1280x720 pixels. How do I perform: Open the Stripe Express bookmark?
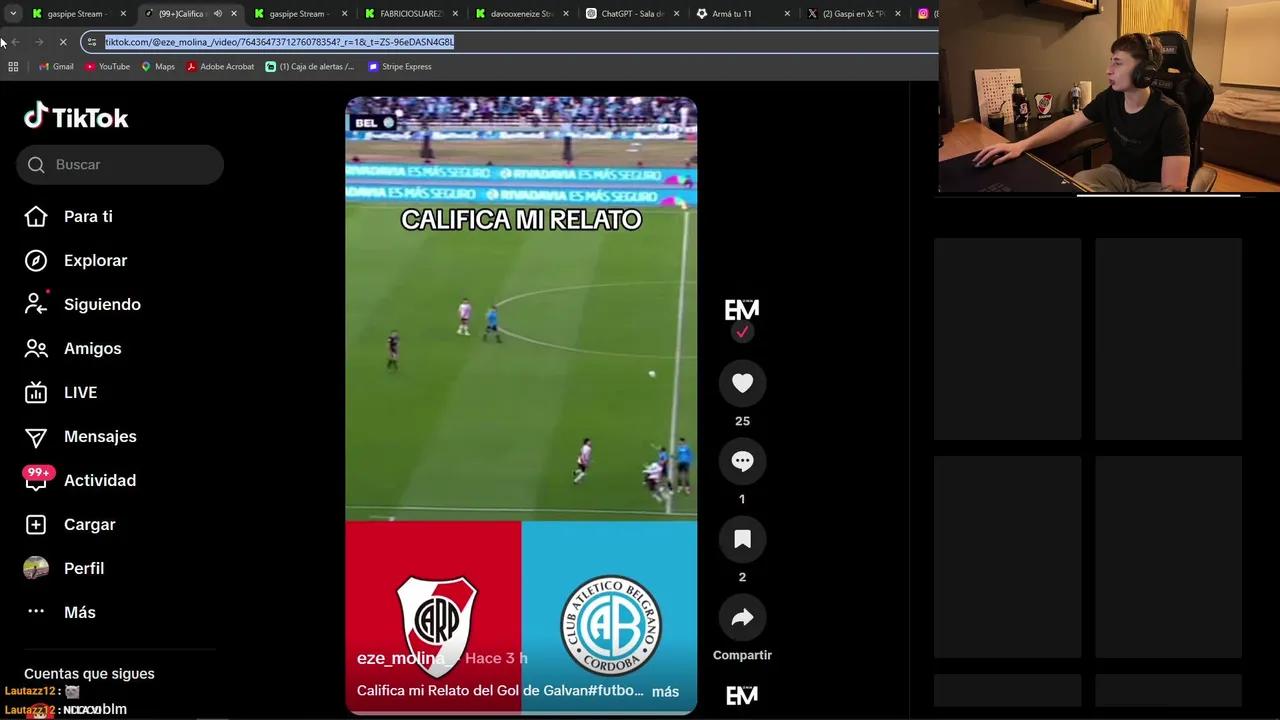pyautogui.click(x=400, y=67)
